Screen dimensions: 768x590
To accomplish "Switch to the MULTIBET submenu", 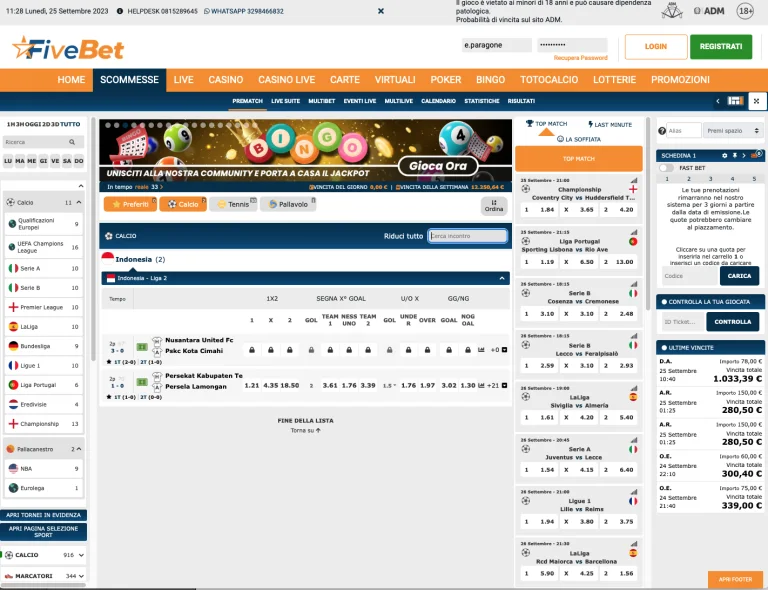I will click(321, 101).
